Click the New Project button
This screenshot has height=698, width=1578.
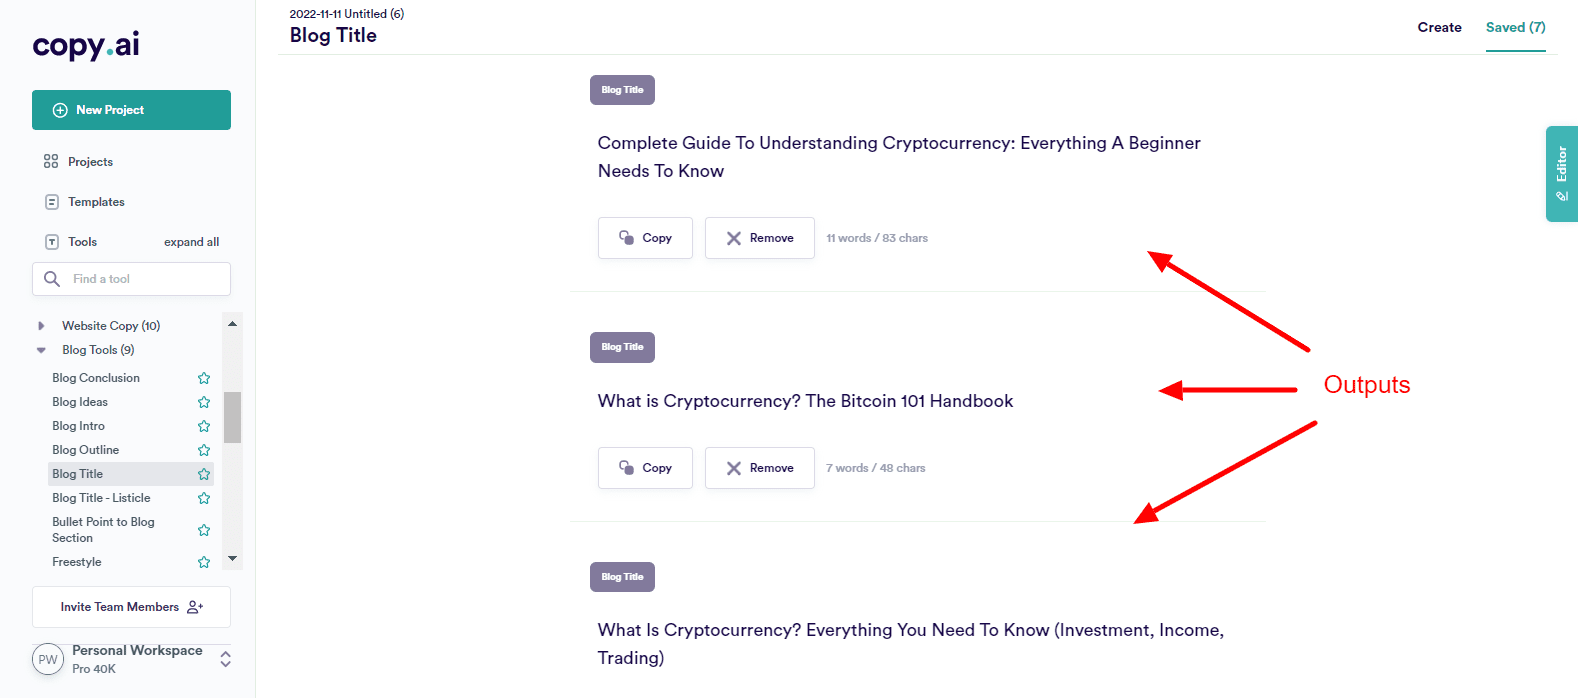coord(131,110)
